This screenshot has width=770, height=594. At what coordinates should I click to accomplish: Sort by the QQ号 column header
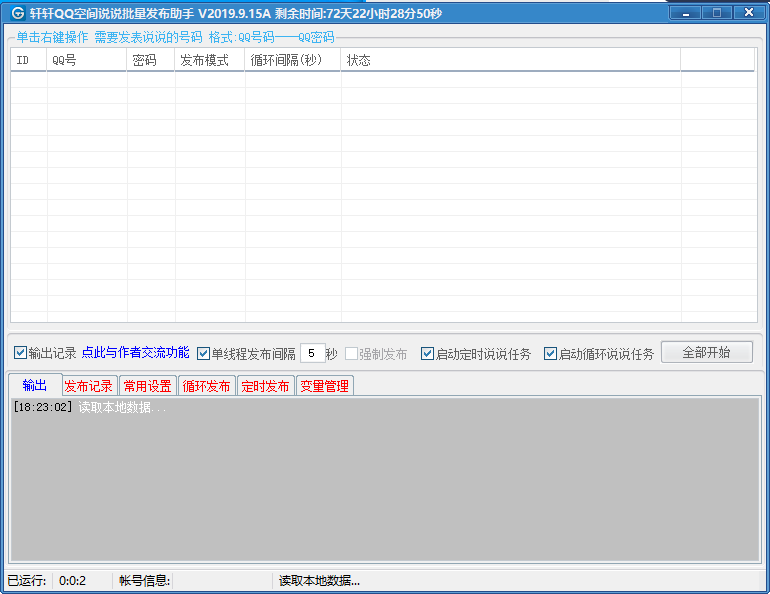pos(86,60)
